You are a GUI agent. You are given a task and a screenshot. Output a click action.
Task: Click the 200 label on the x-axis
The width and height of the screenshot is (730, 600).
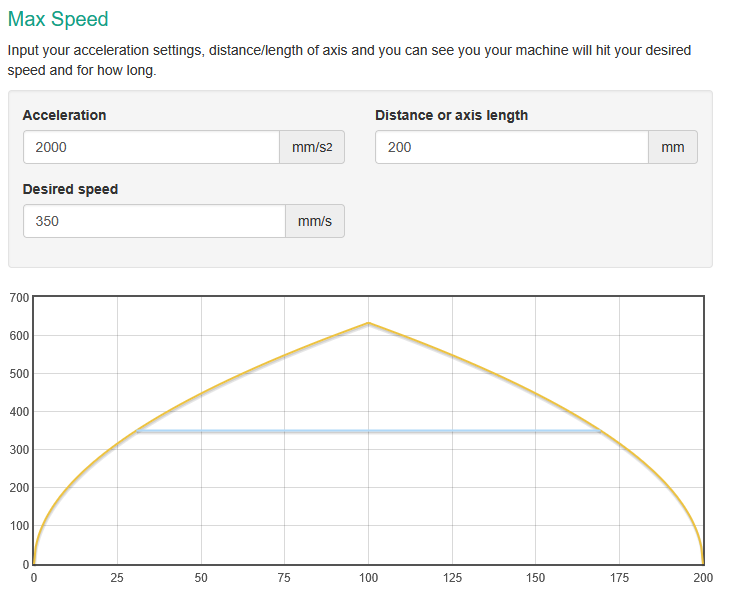pos(704,578)
